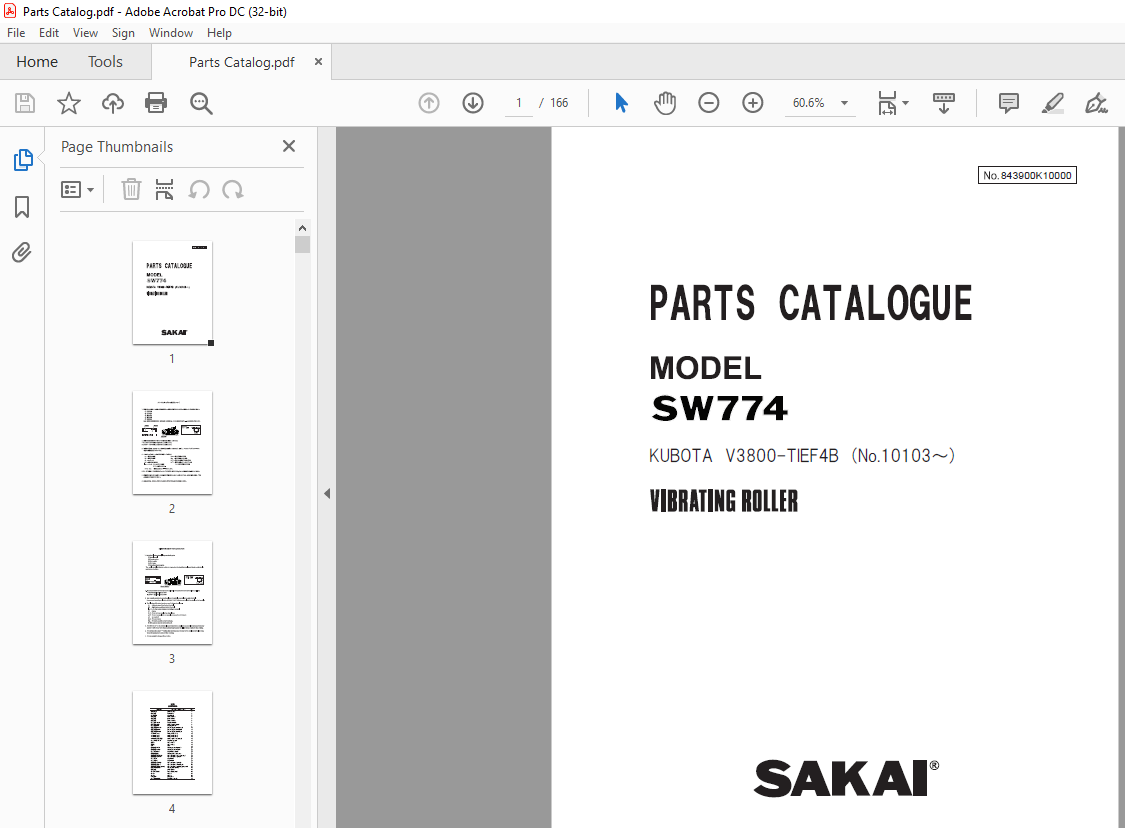Click the Save file icon
Image resolution: width=1125 pixels, height=828 pixels.
(x=25, y=103)
